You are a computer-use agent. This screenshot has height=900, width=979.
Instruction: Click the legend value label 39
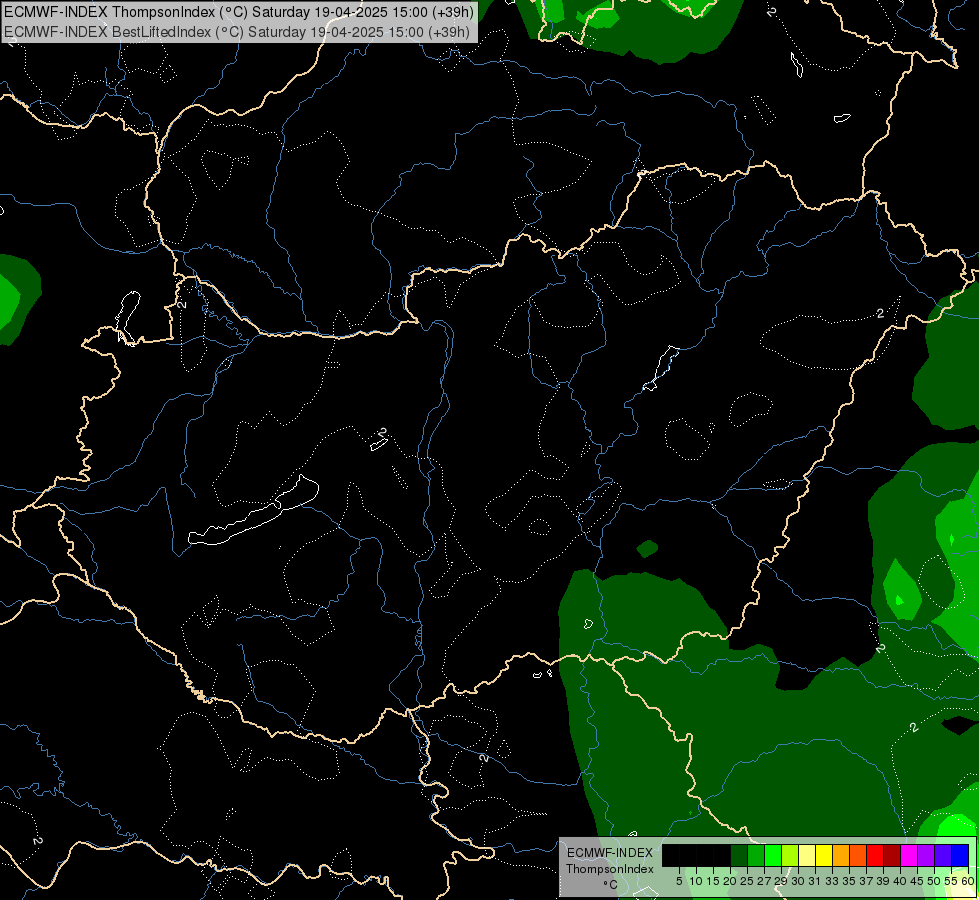883,881
